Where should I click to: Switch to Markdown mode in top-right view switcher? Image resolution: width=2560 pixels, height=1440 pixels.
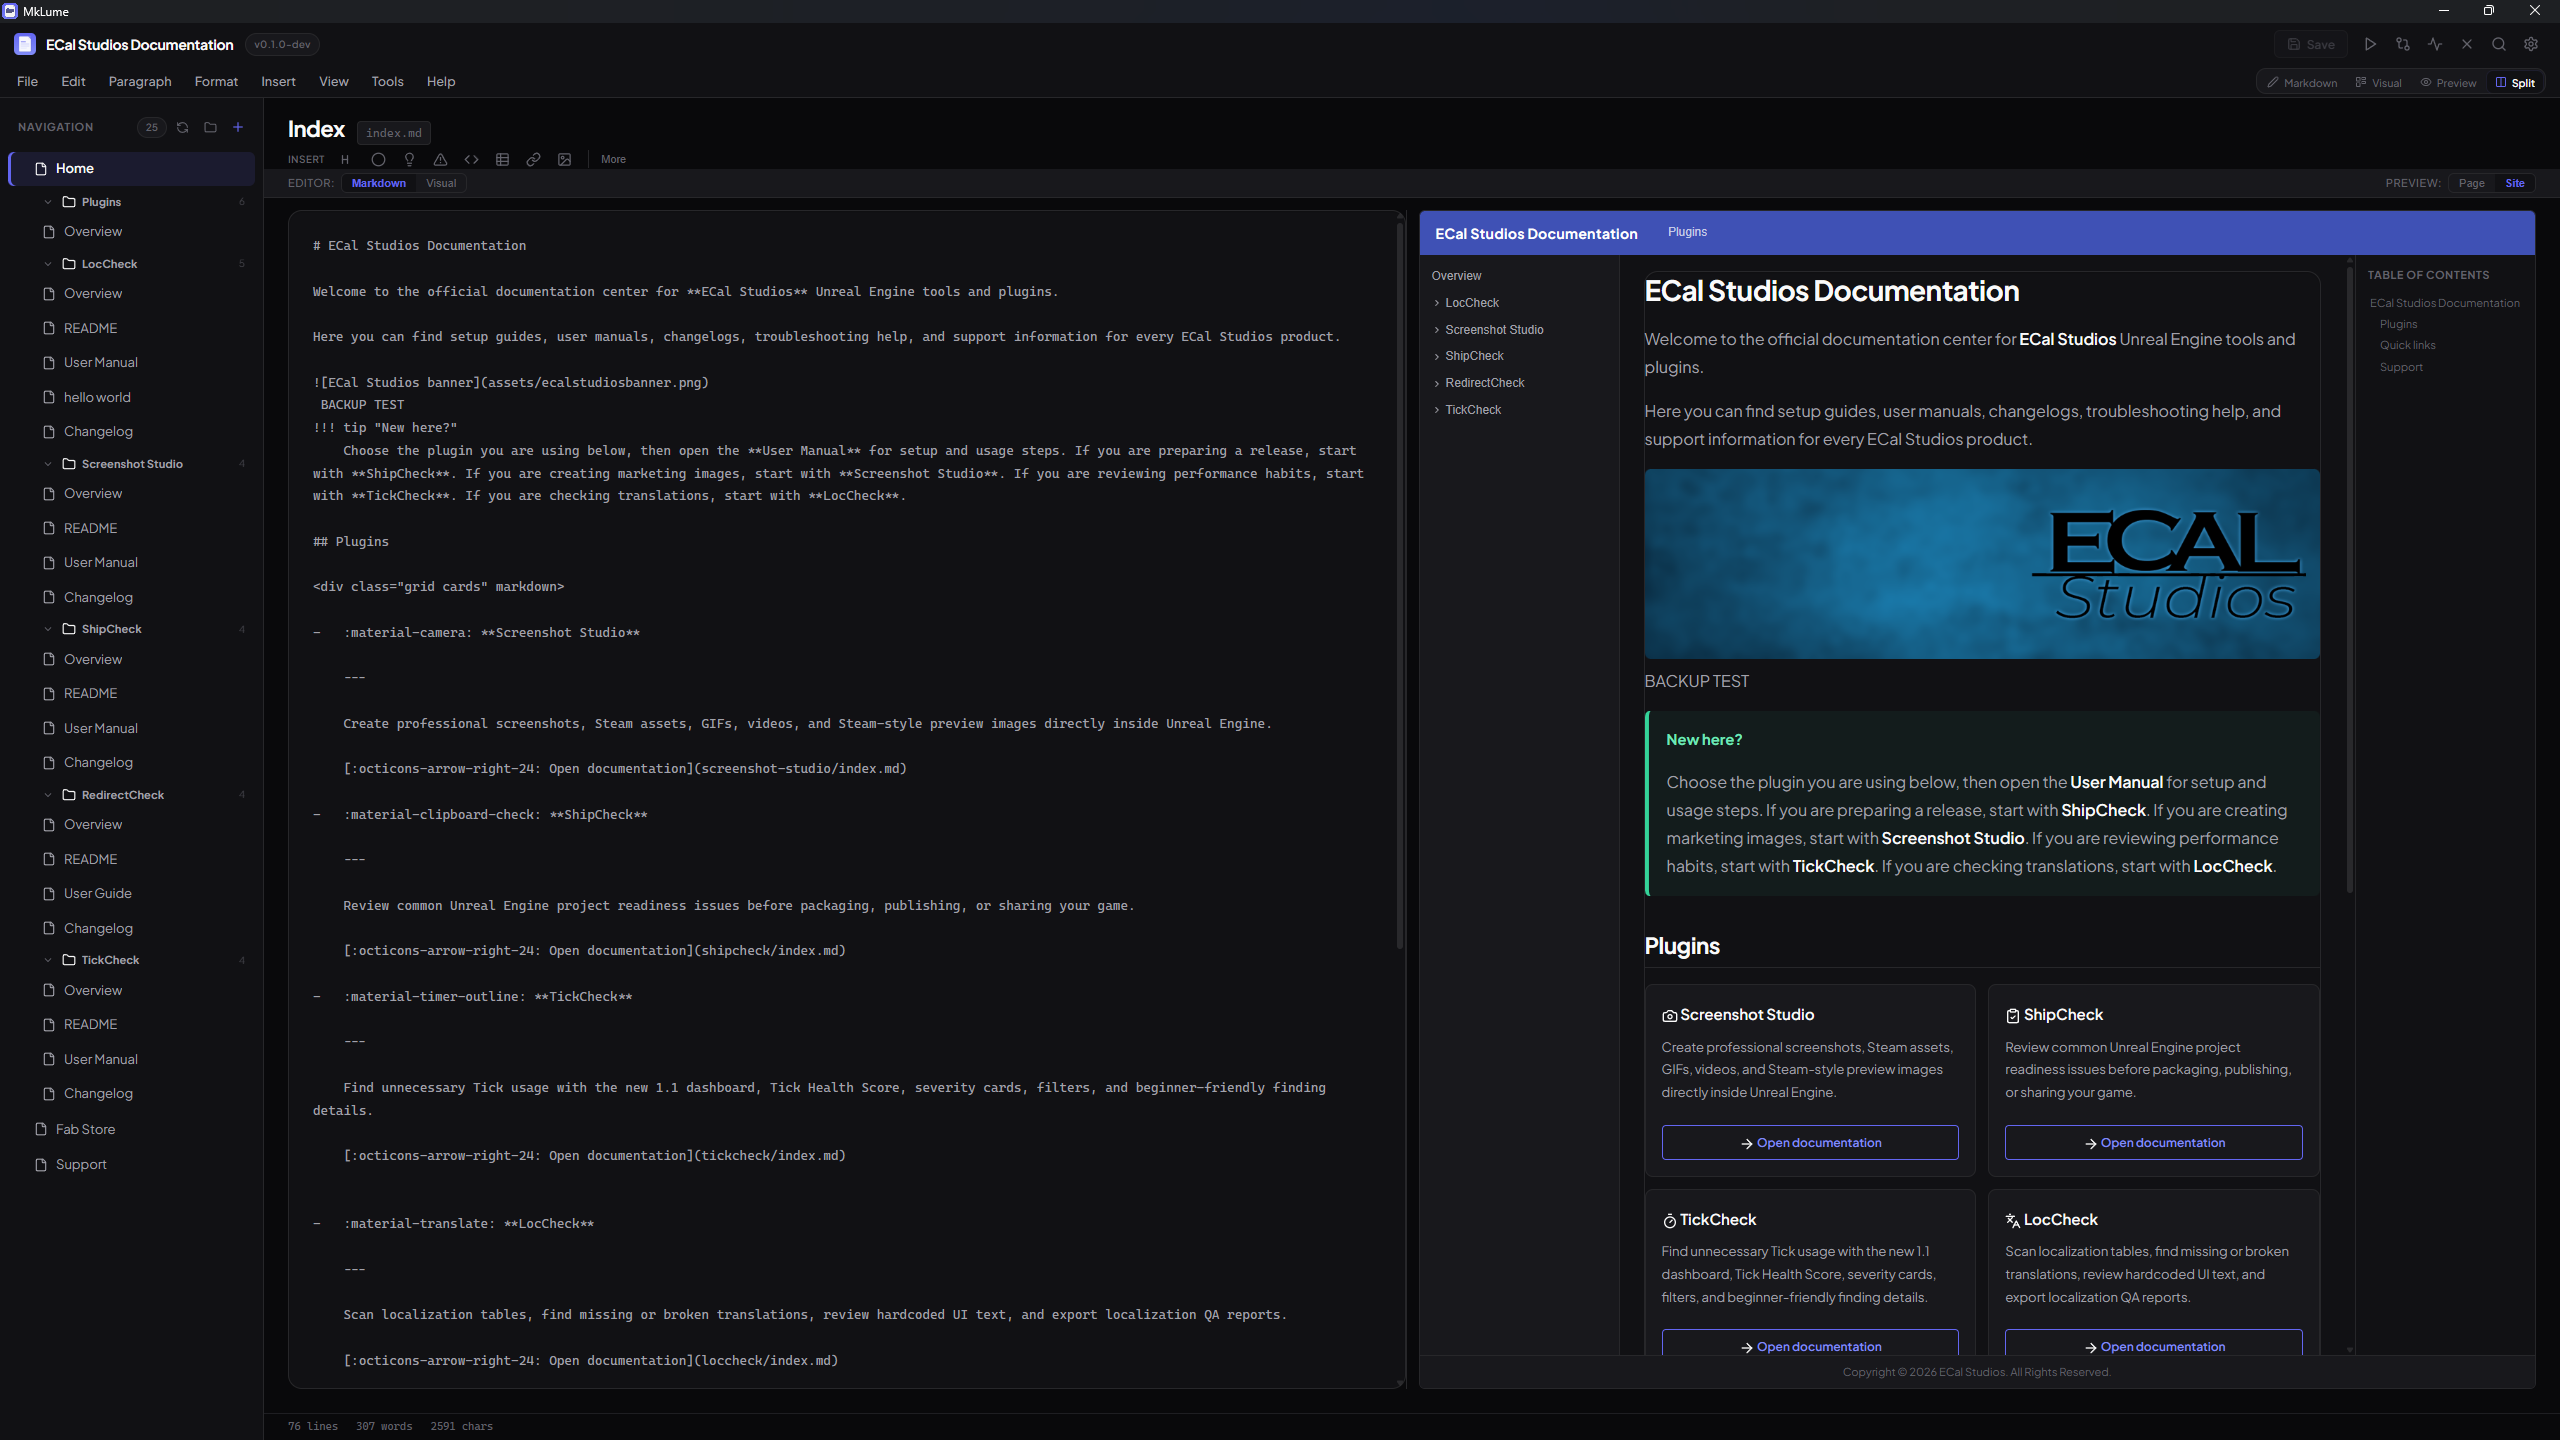2302,83
